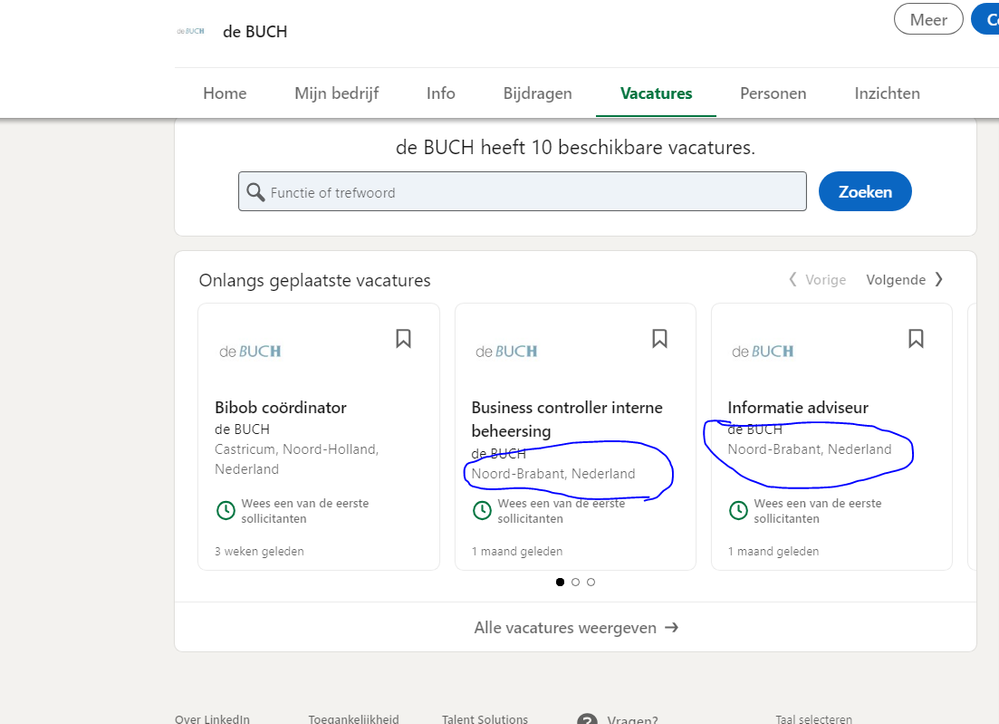Viewport: 999px width, 724px height.
Task: Click the magnifying glass search icon
Action: [x=256, y=192]
